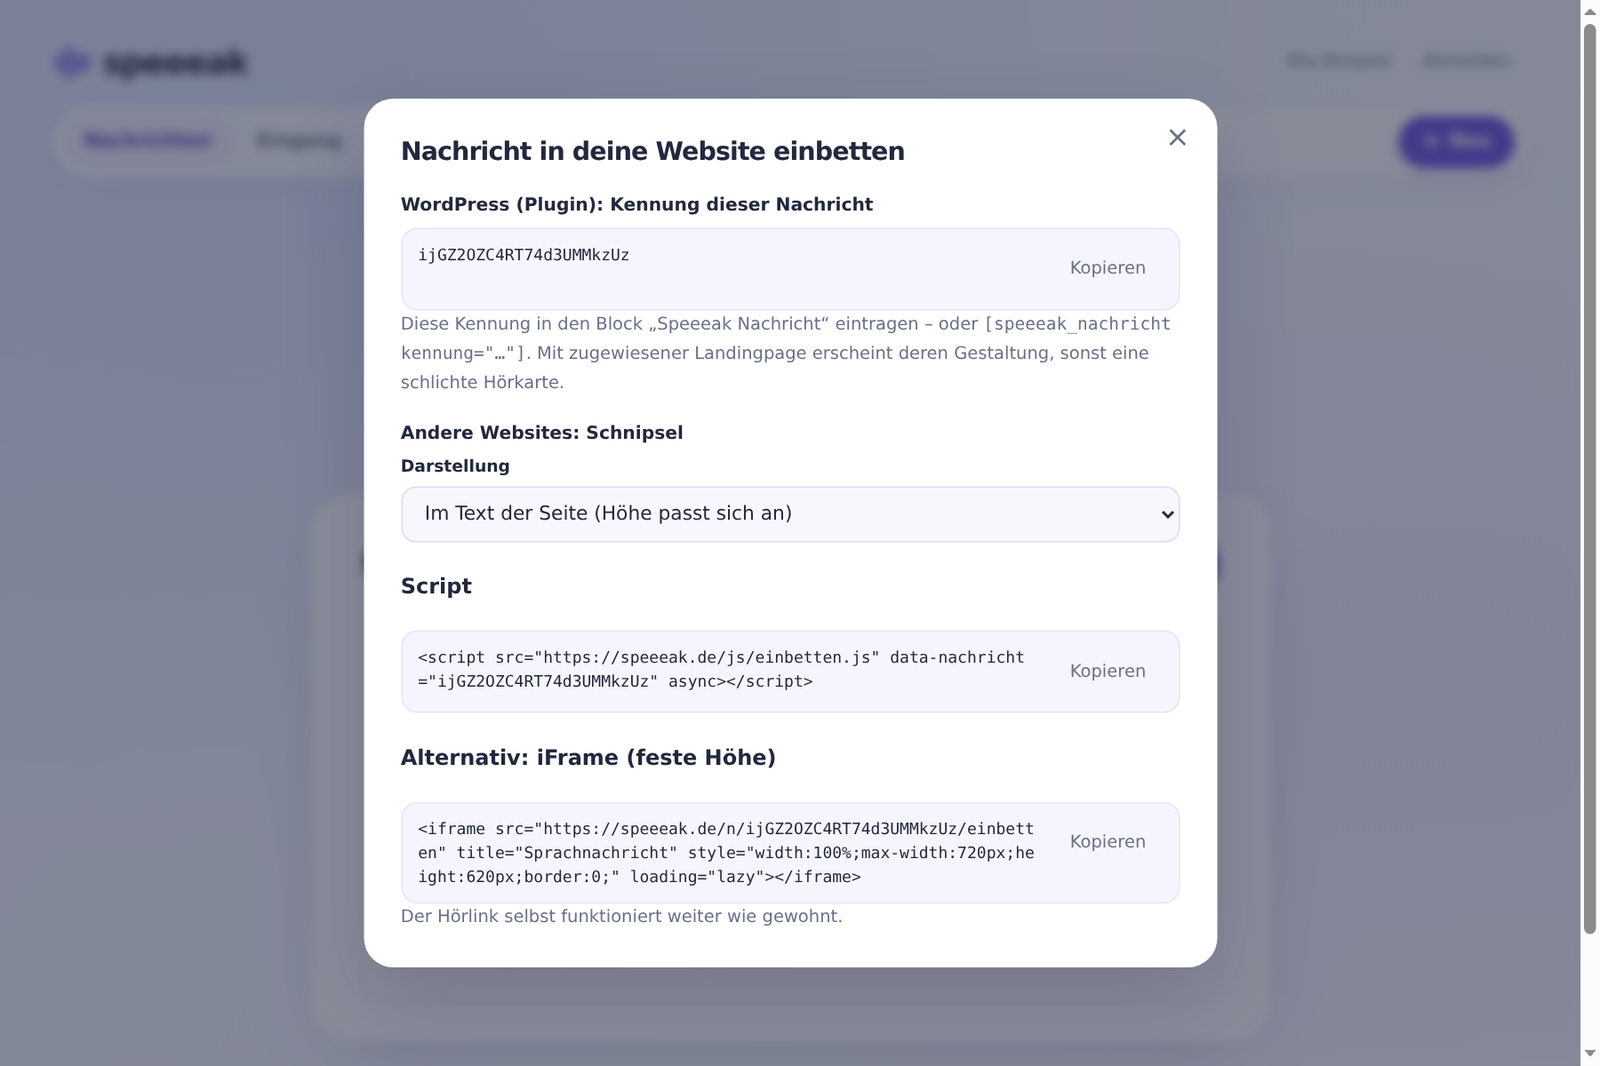Image resolution: width=1600 pixels, height=1066 pixels.
Task: Click the purple Neu button behind dialog
Action: (x=1456, y=141)
